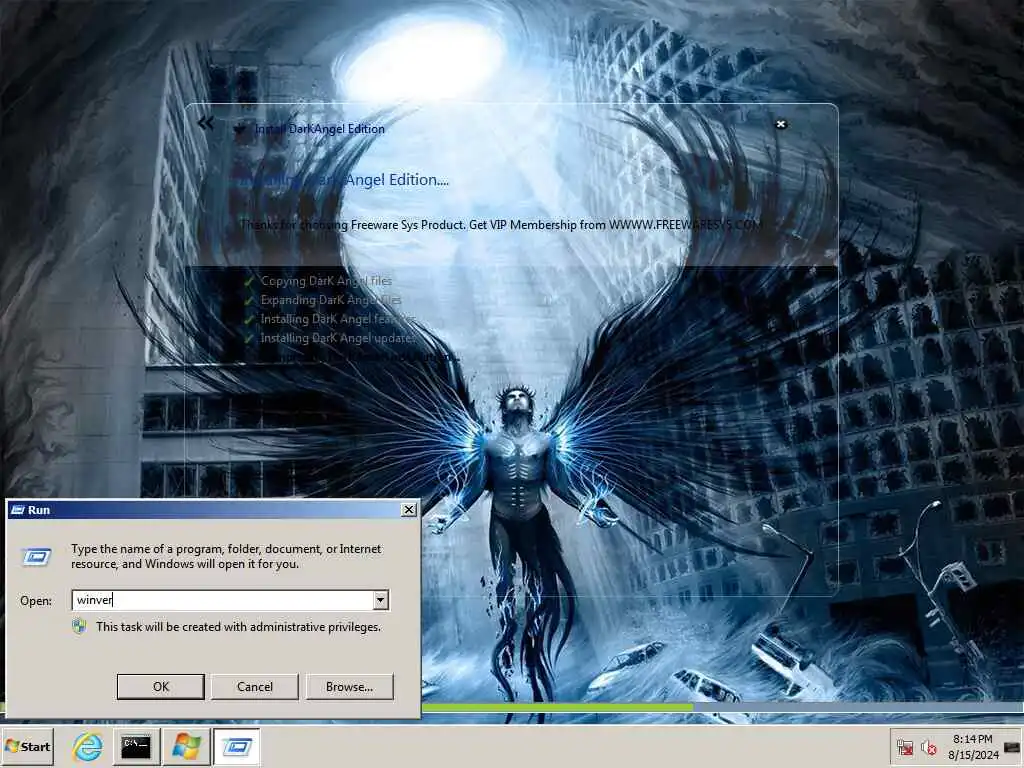Click Browse... in the Run dialog
This screenshot has height=768, width=1024.
pos(349,686)
